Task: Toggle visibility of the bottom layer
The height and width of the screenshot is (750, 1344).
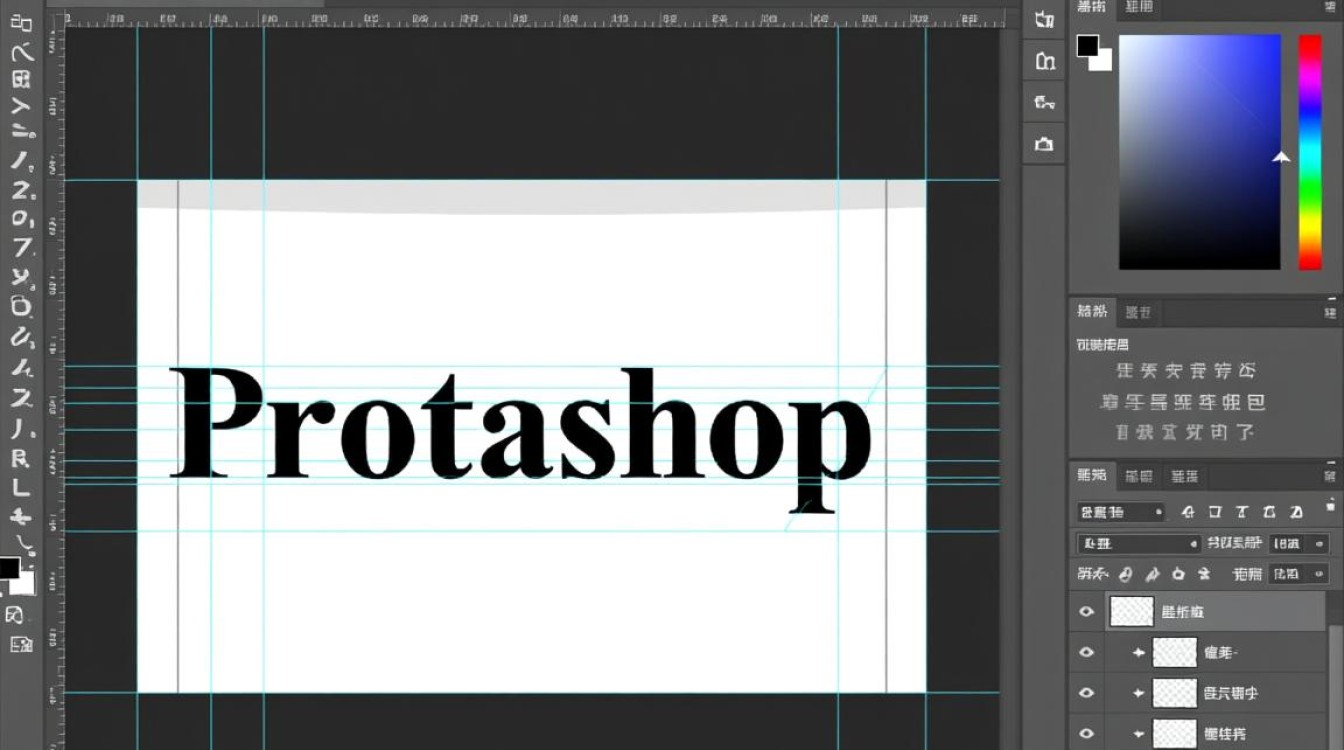Action: 1087,733
